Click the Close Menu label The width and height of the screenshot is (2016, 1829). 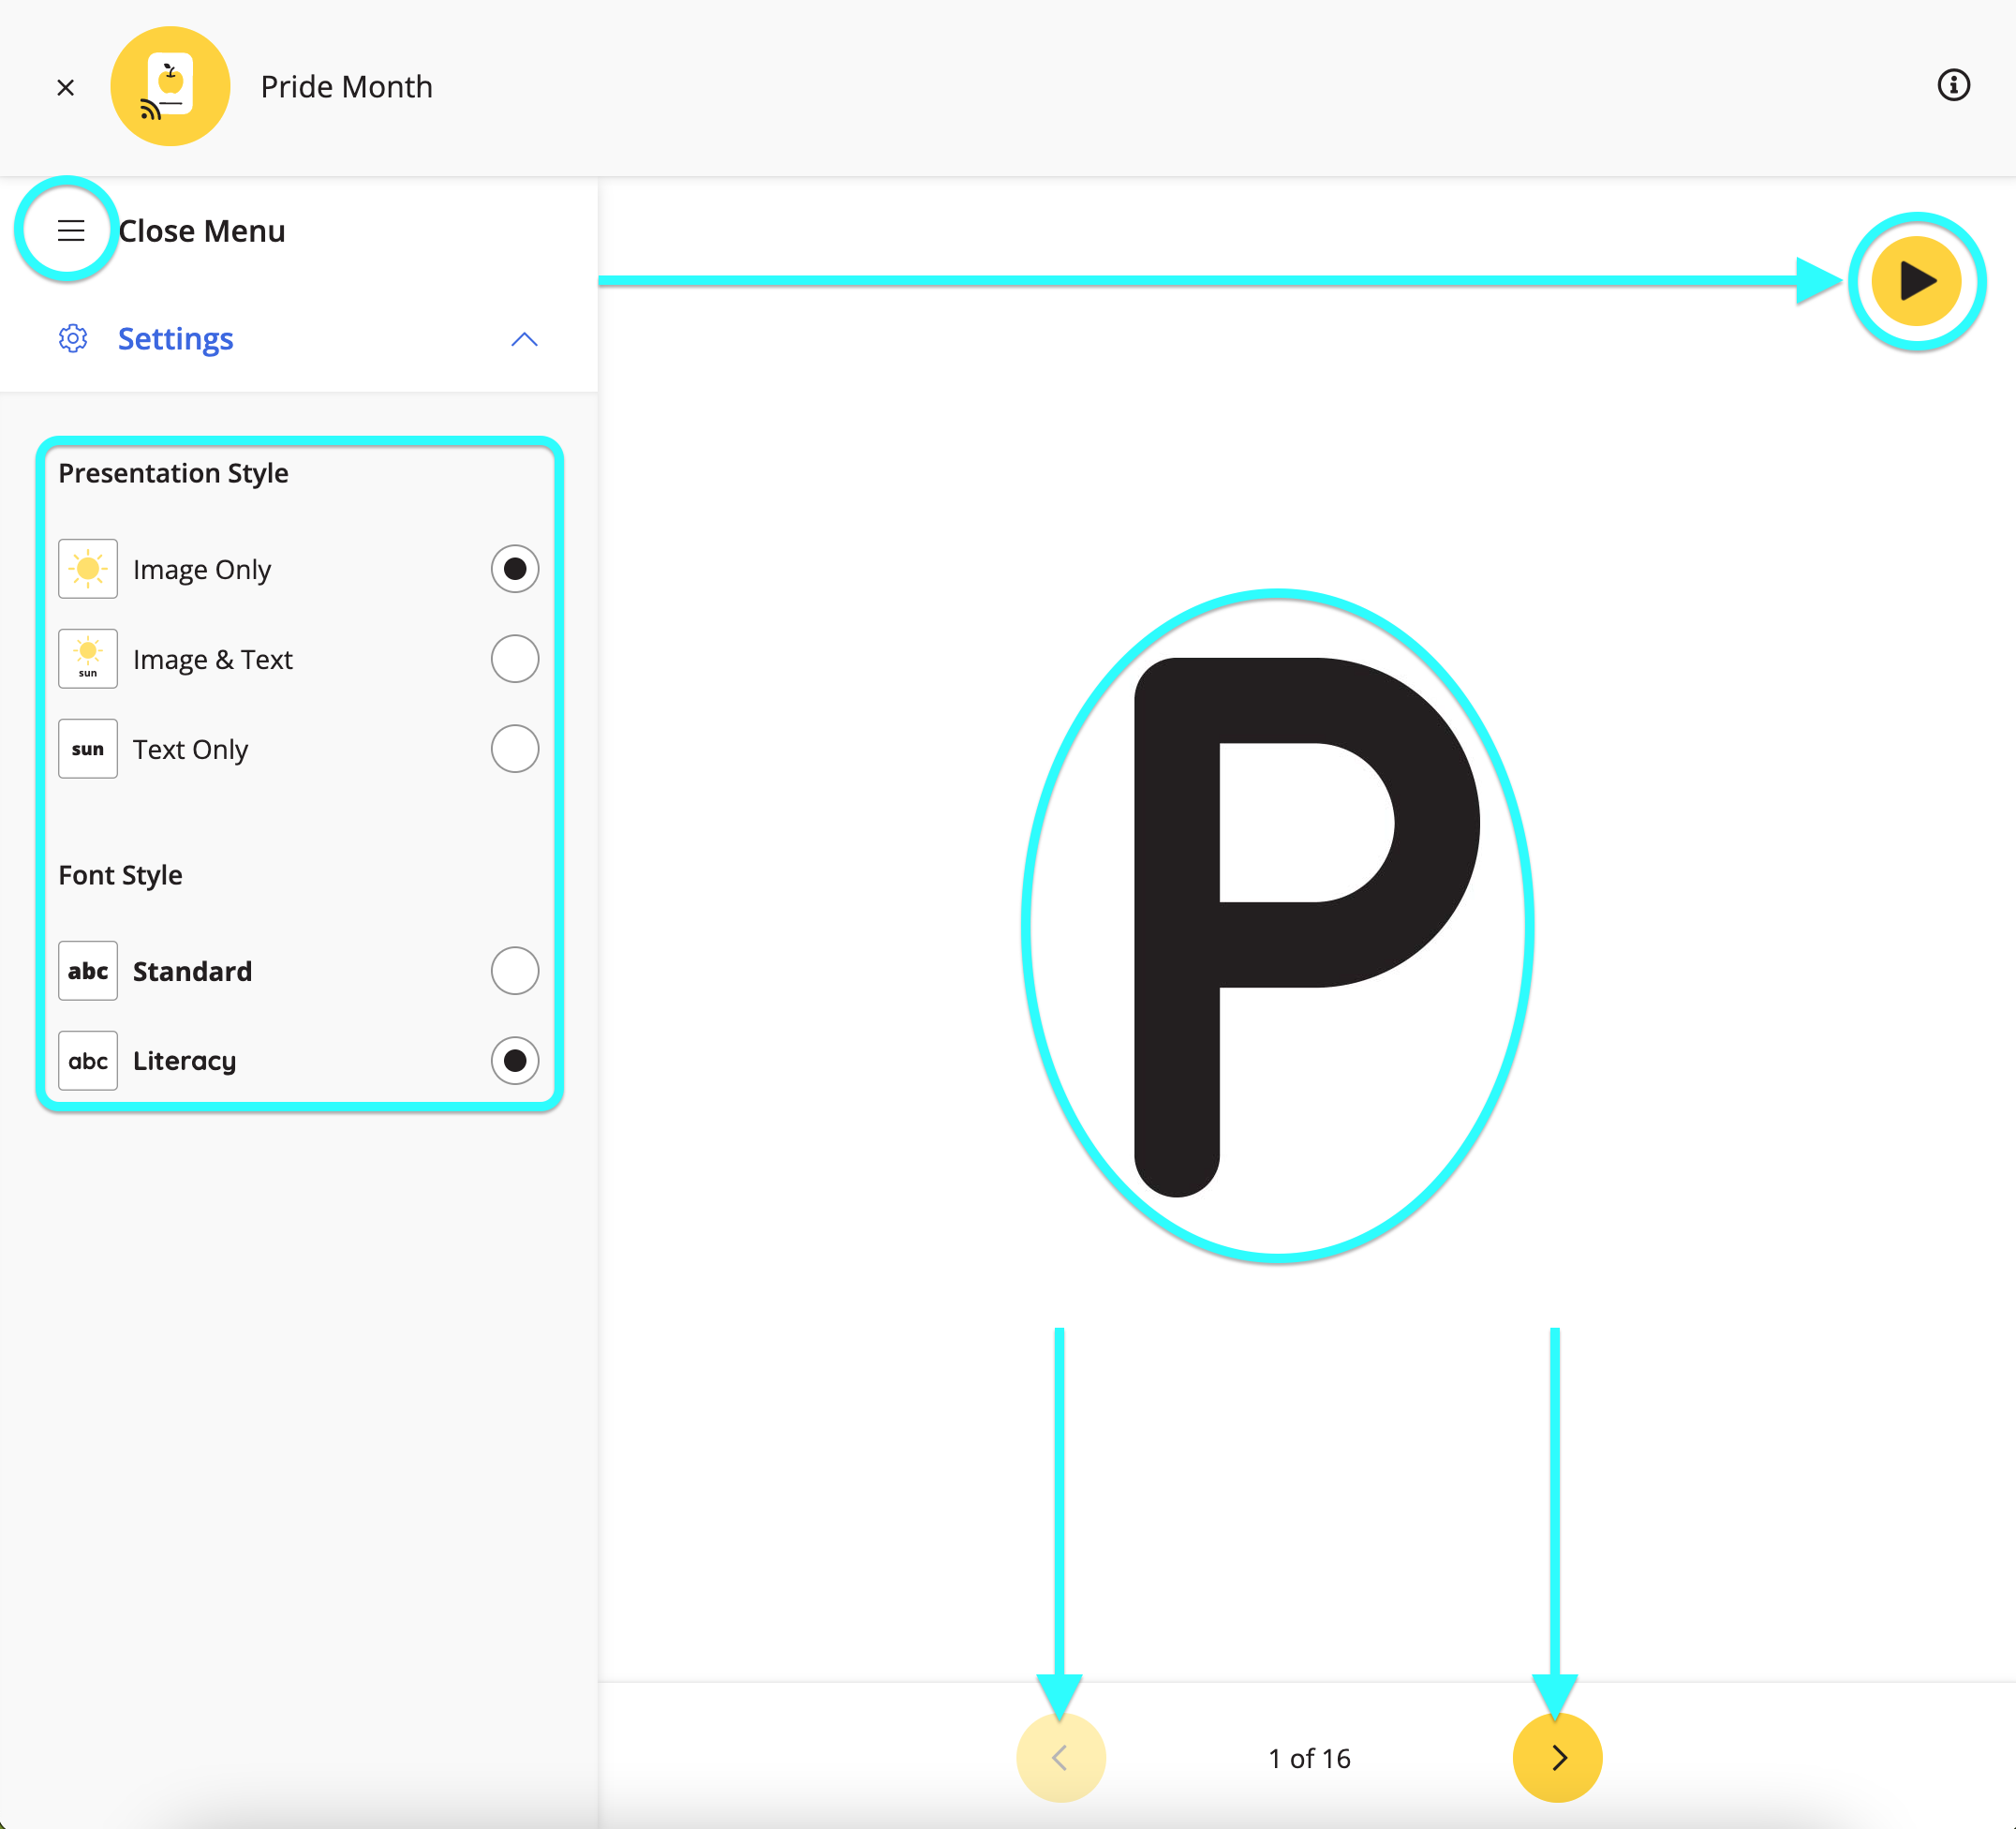tap(202, 231)
